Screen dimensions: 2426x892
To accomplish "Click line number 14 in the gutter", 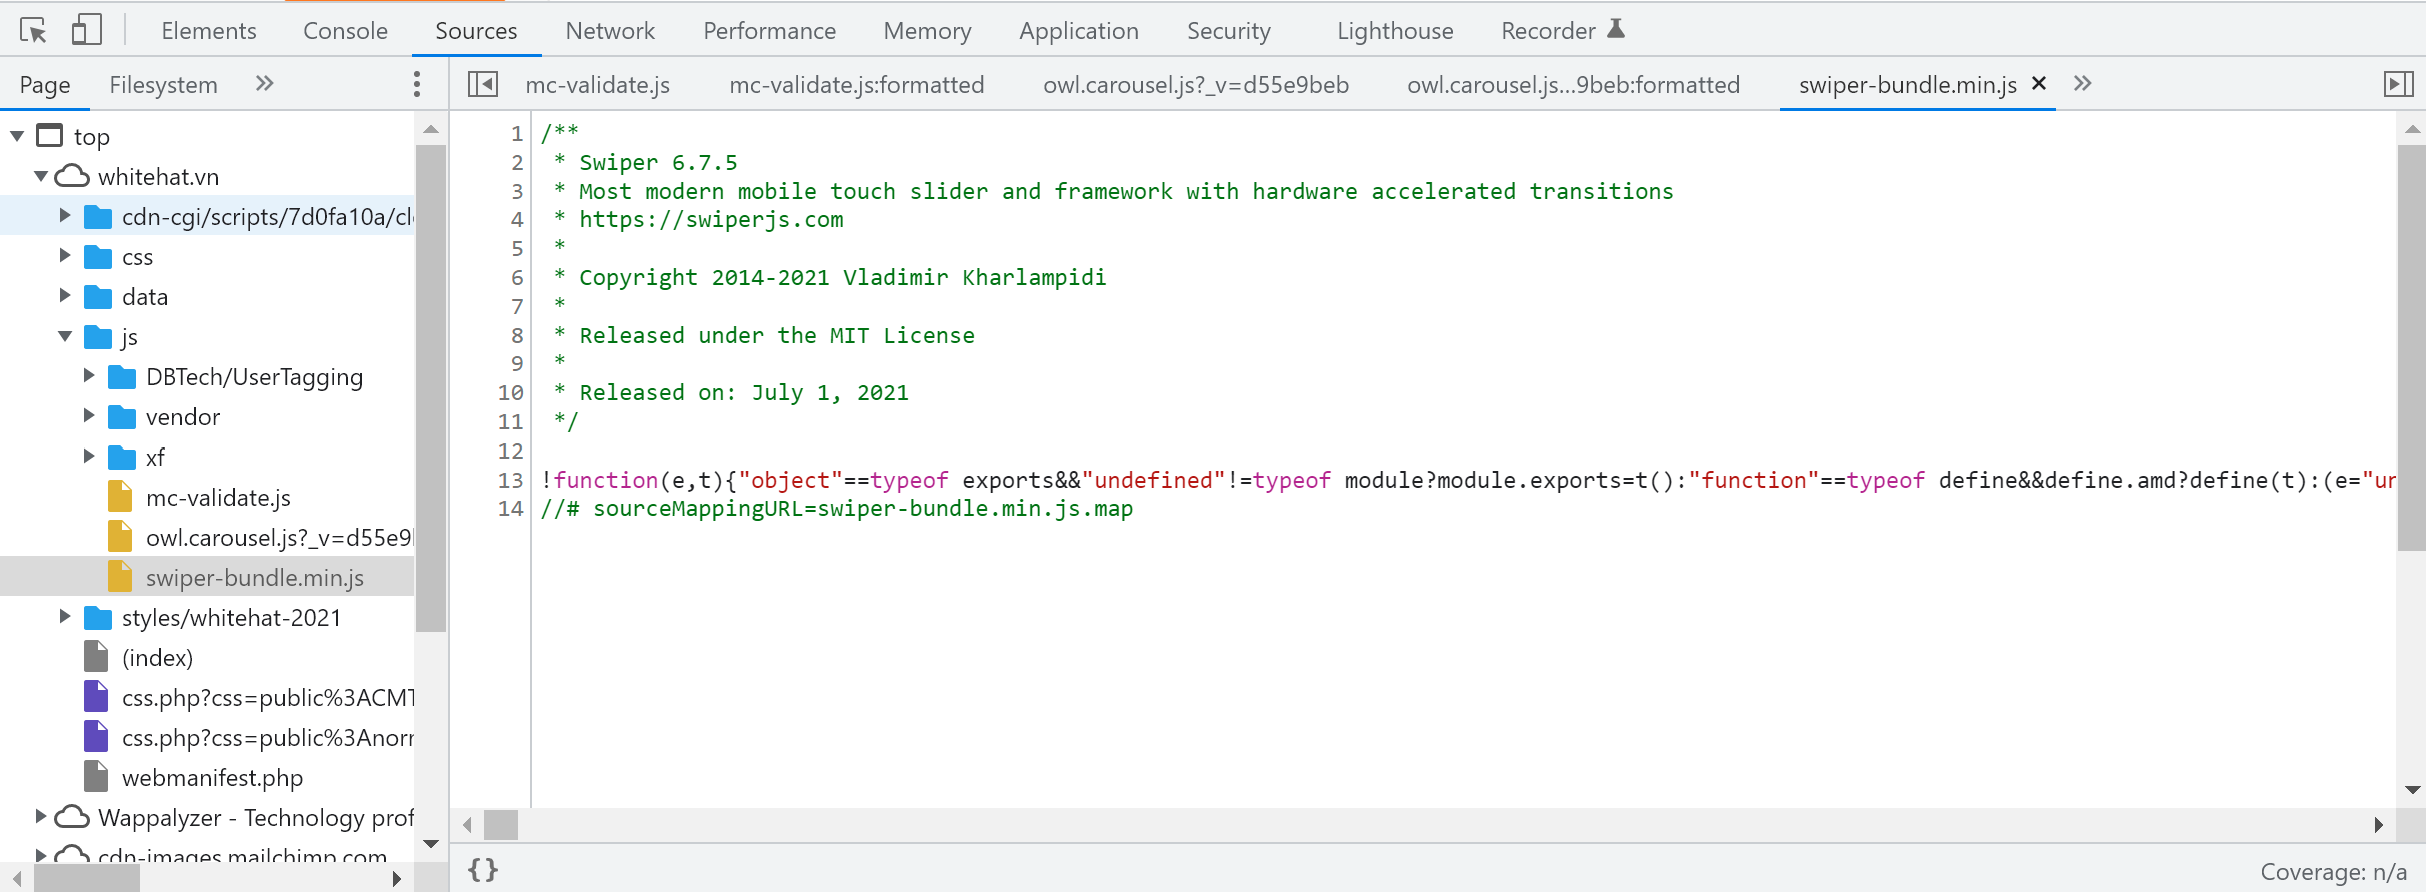I will click(x=510, y=509).
